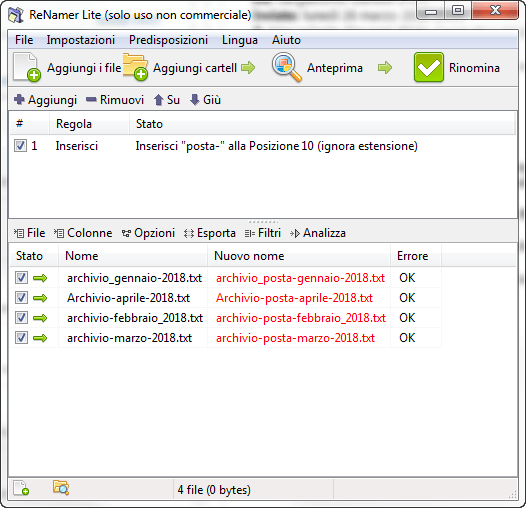Click the files Stato column header
Viewport: 526px width, 508px height.
(x=34, y=256)
